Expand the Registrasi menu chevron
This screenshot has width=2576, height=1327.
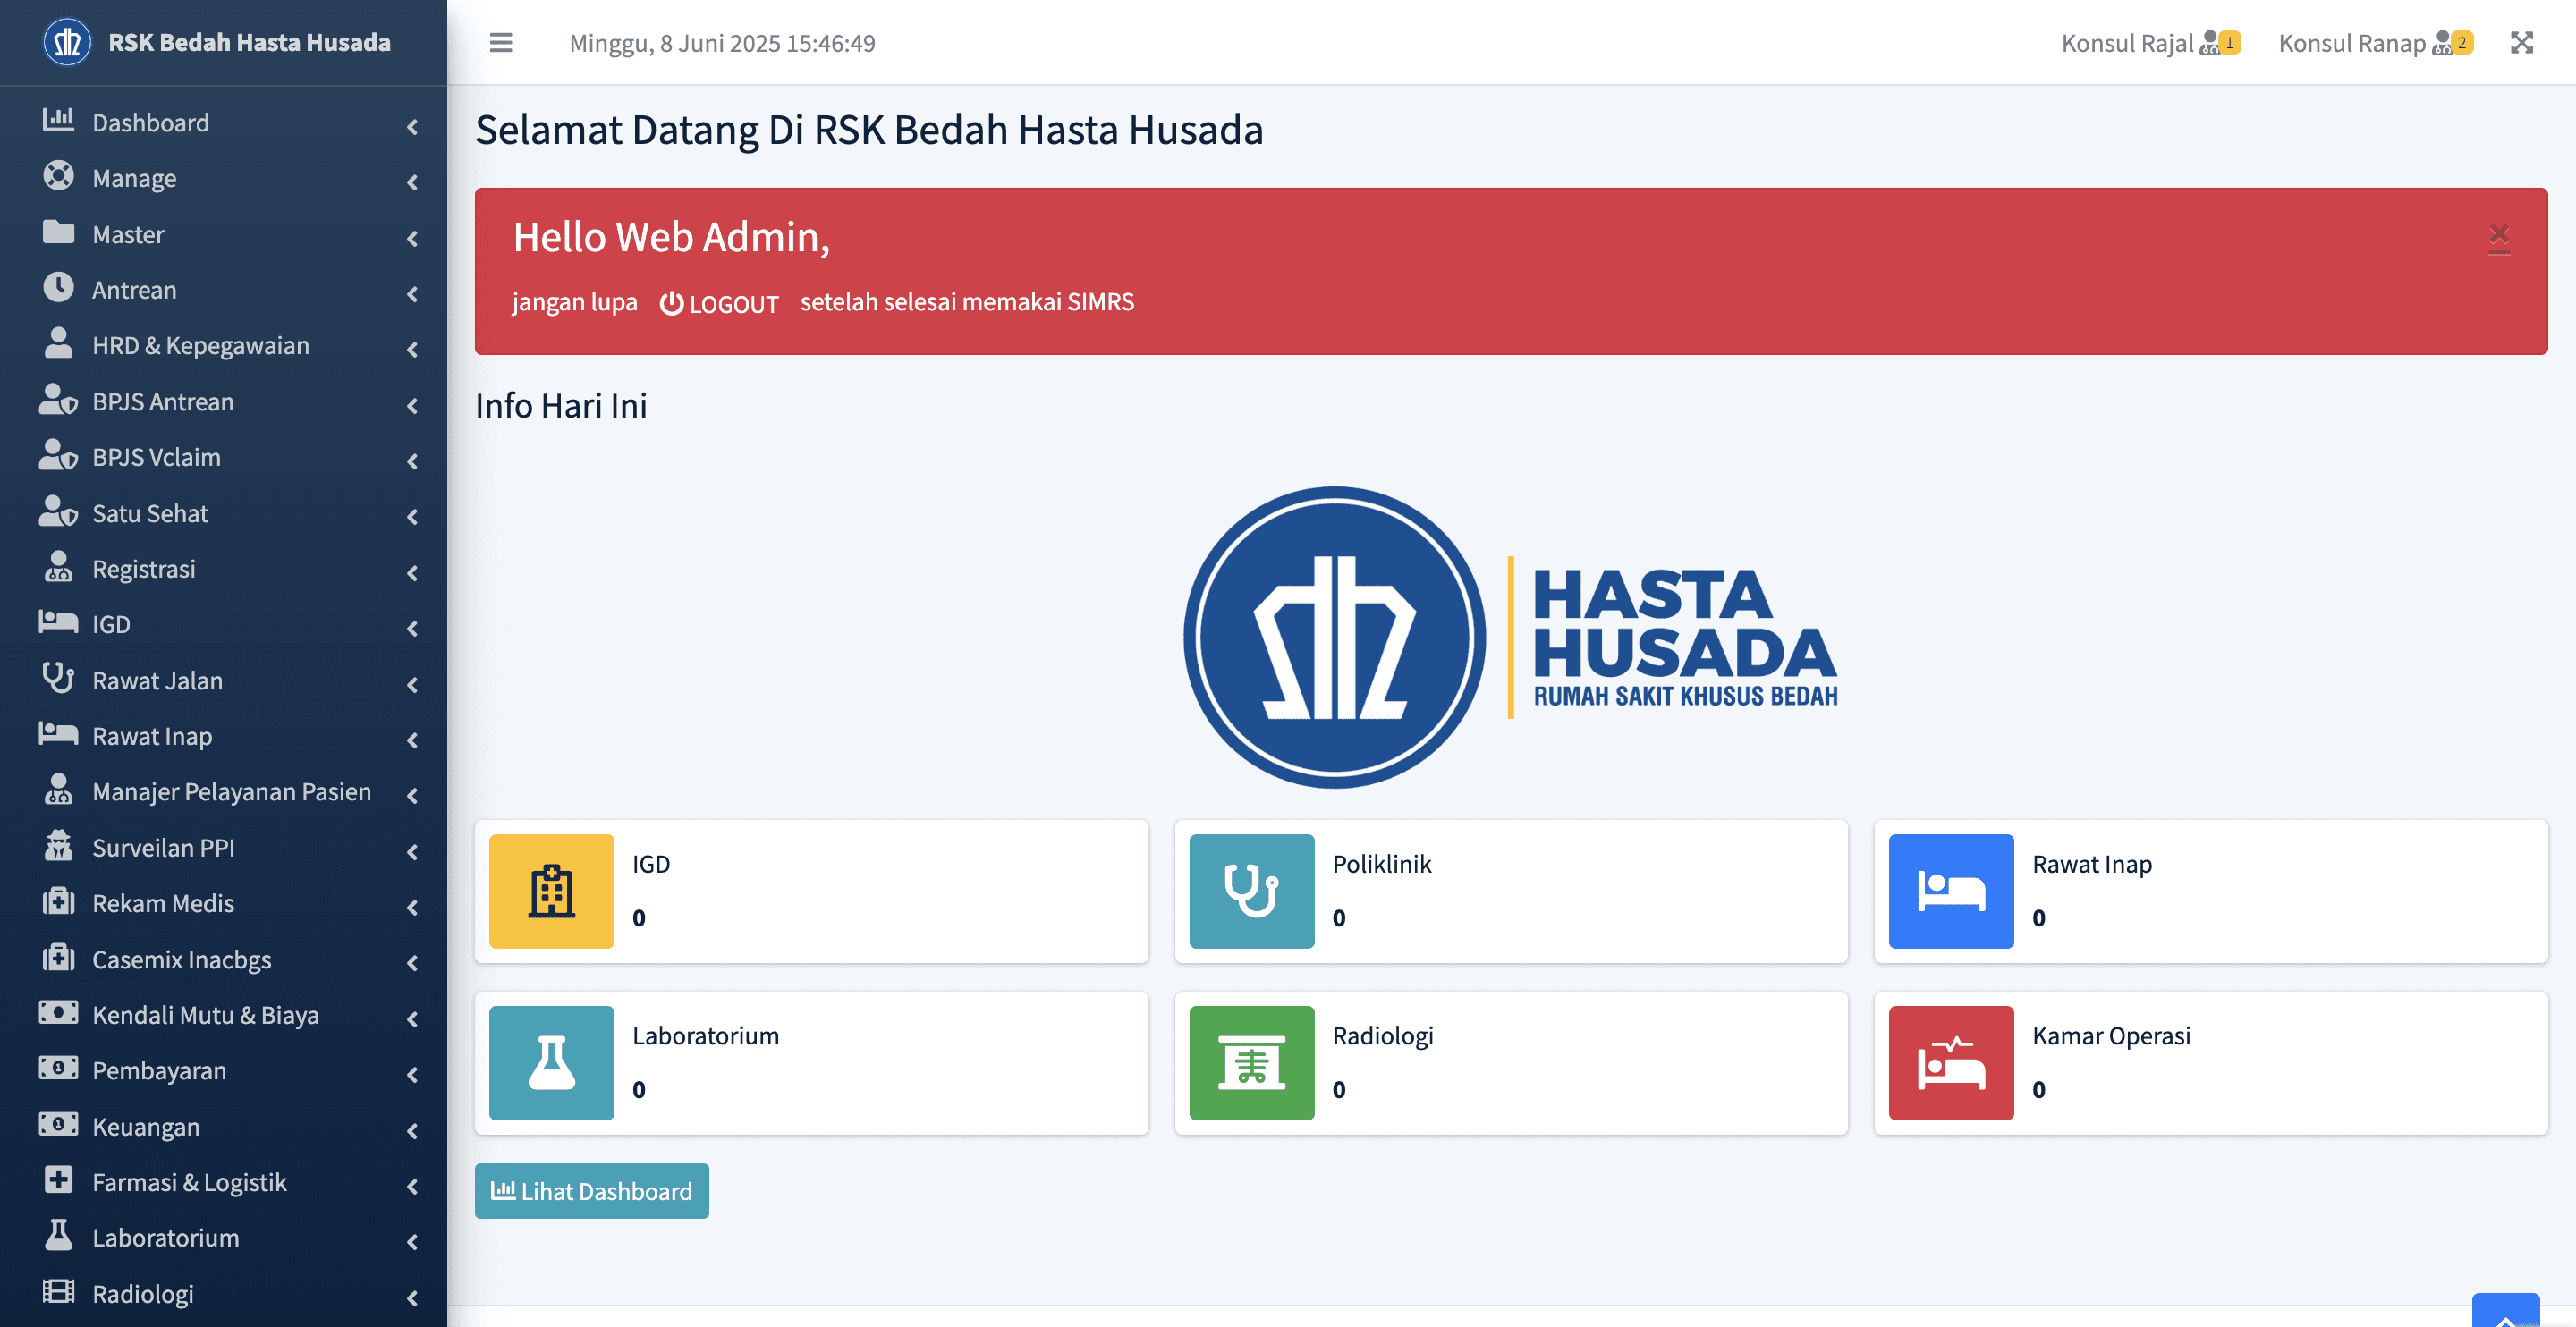(412, 573)
